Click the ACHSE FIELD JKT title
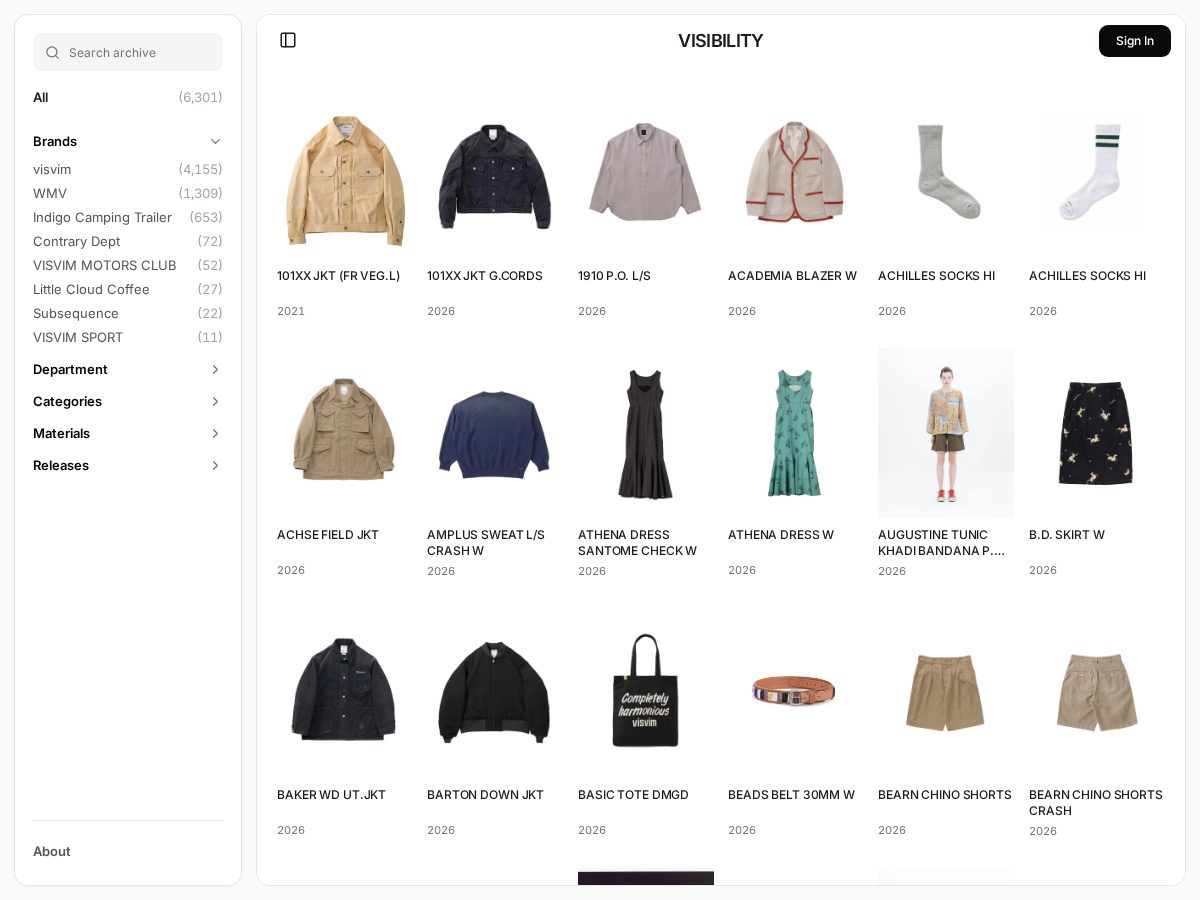 pyautogui.click(x=328, y=535)
